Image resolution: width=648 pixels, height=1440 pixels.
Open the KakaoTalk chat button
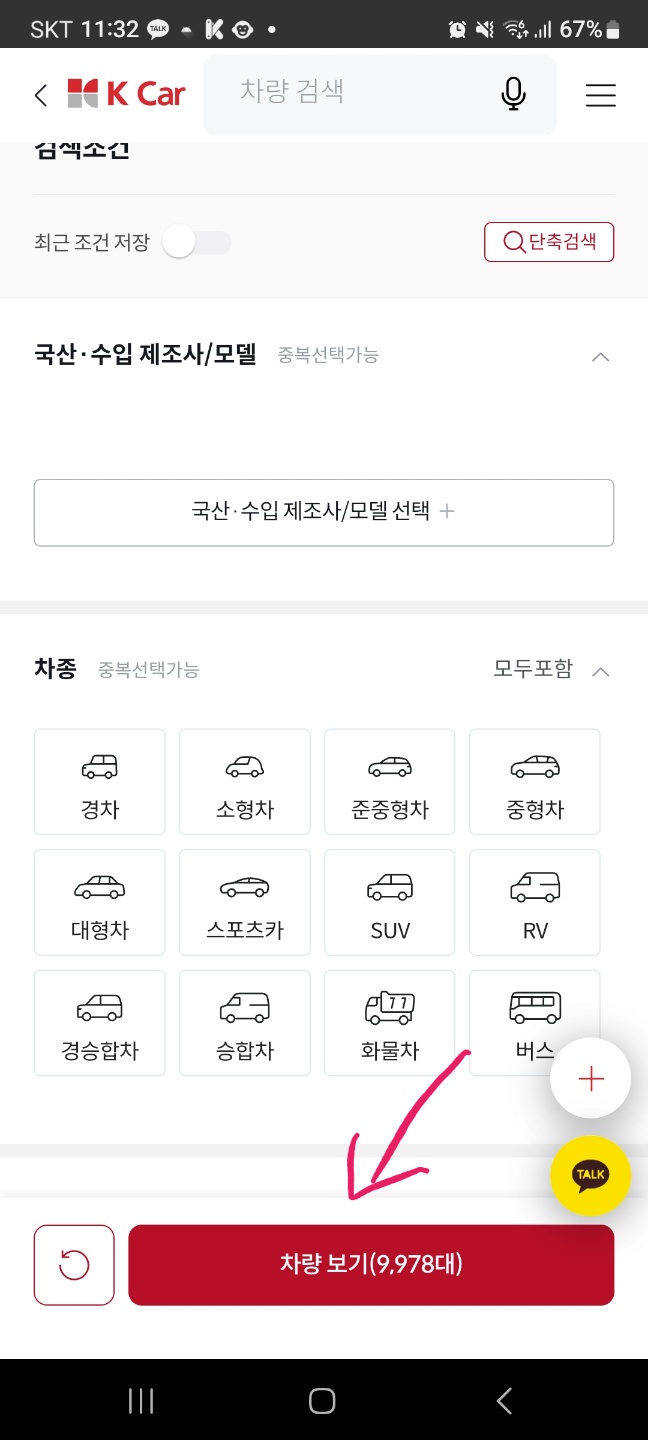tap(590, 1176)
